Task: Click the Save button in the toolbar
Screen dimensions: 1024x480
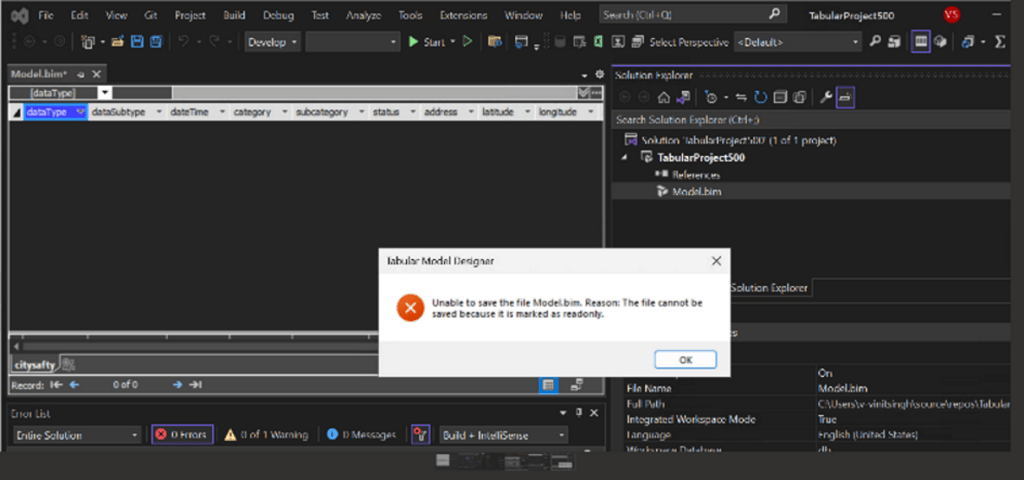Action: coord(137,42)
